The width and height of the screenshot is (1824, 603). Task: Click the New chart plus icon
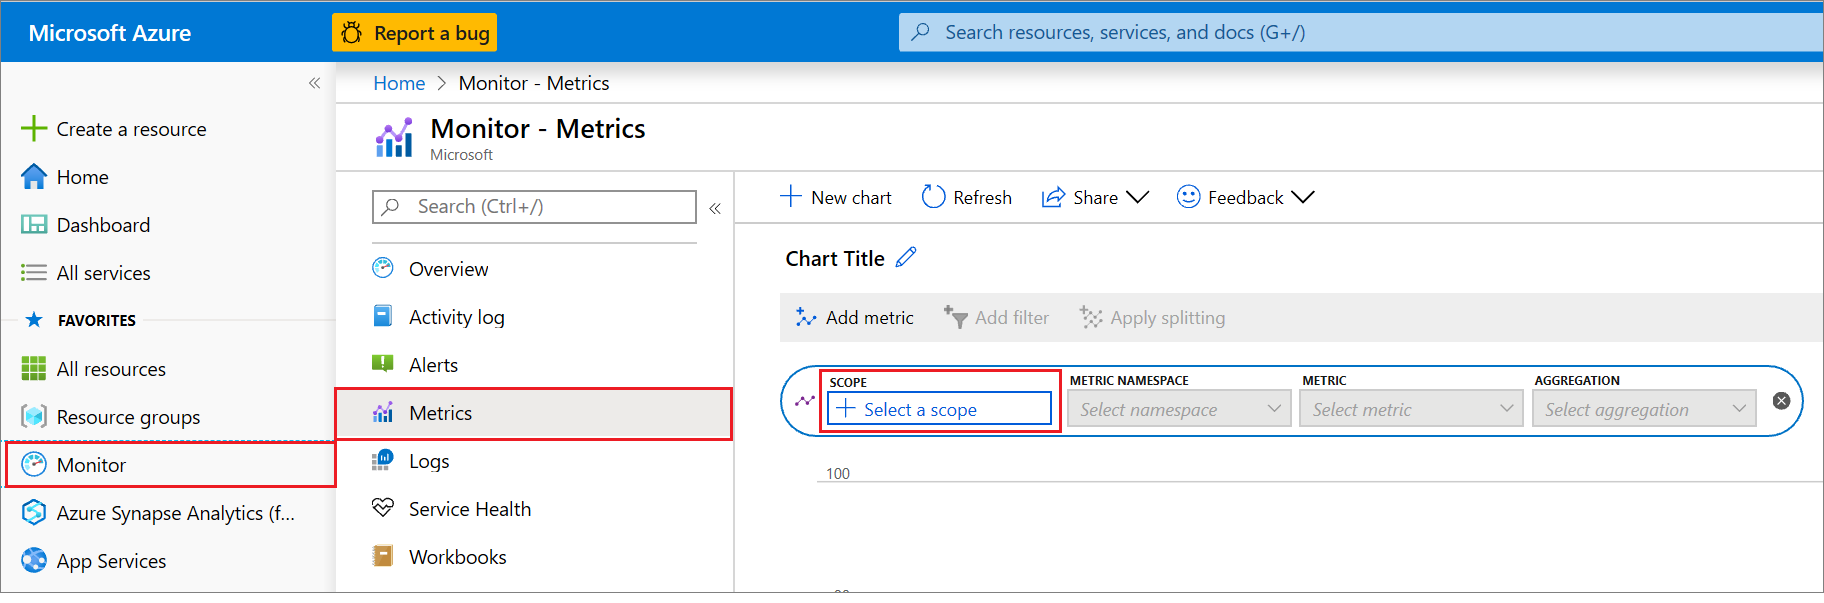pos(791,197)
